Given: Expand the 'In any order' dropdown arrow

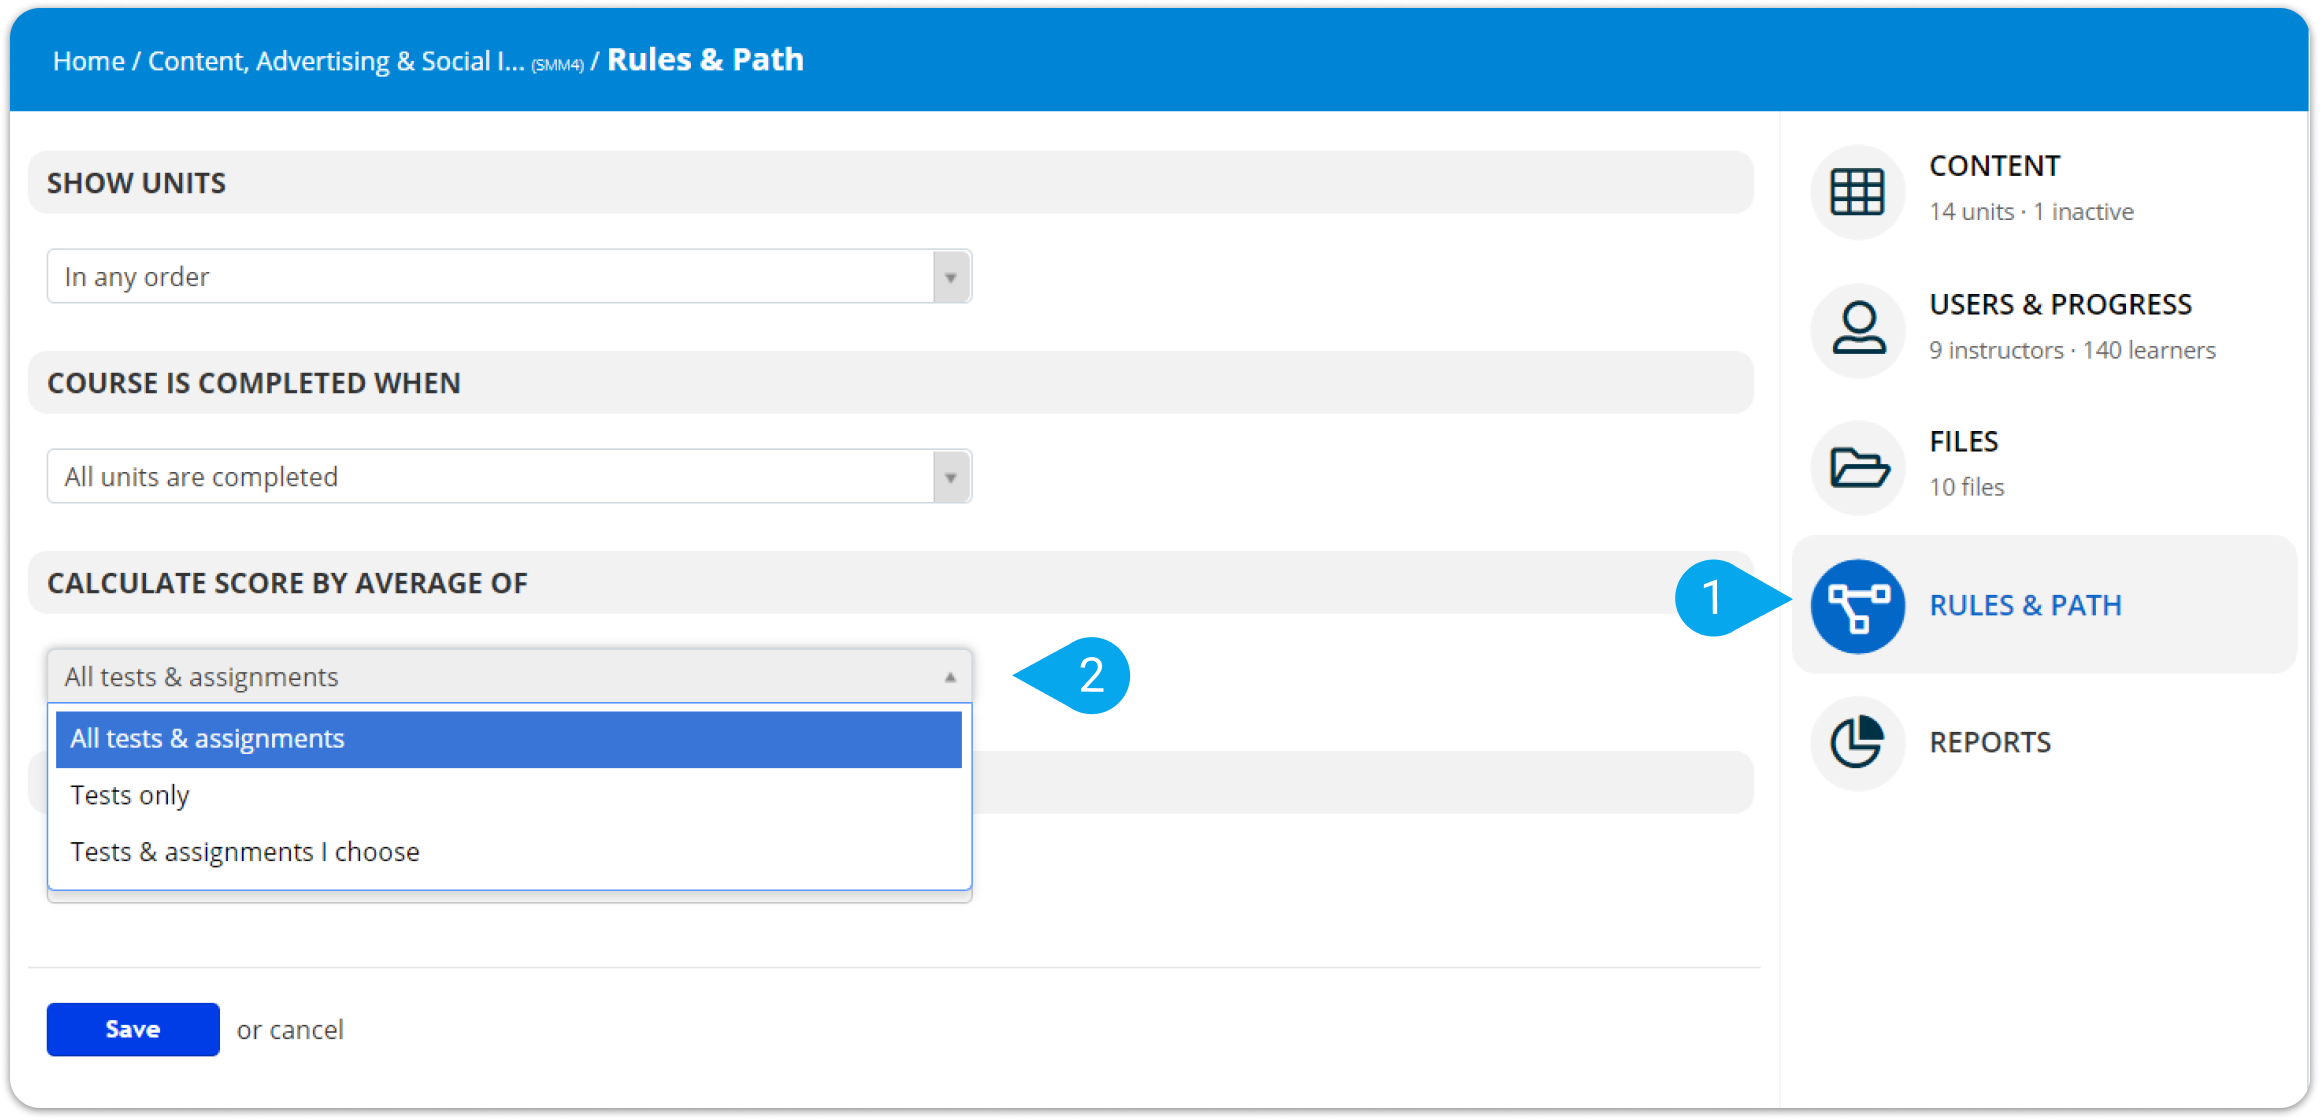Looking at the screenshot, I should [951, 277].
